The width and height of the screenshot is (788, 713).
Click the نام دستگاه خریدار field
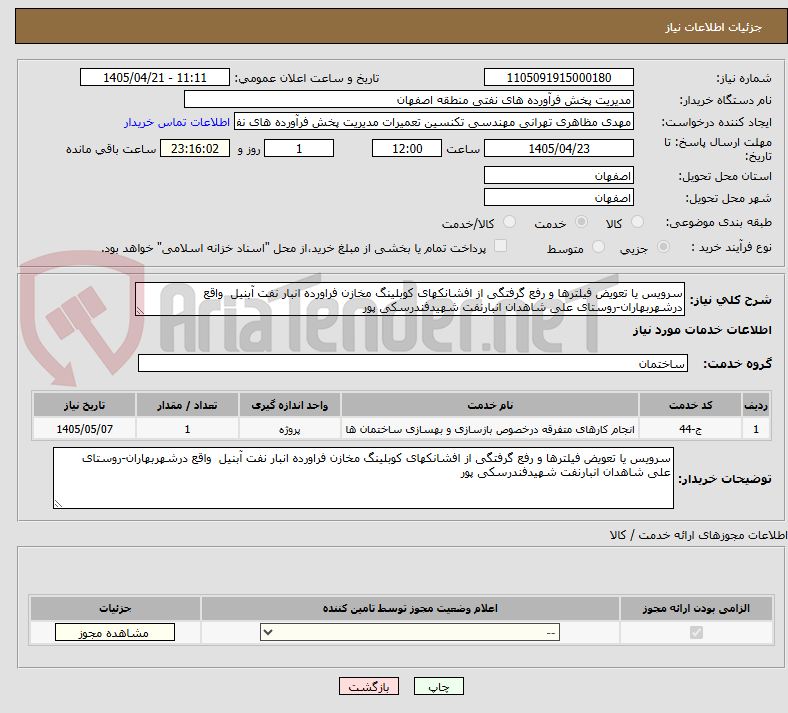pos(409,99)
